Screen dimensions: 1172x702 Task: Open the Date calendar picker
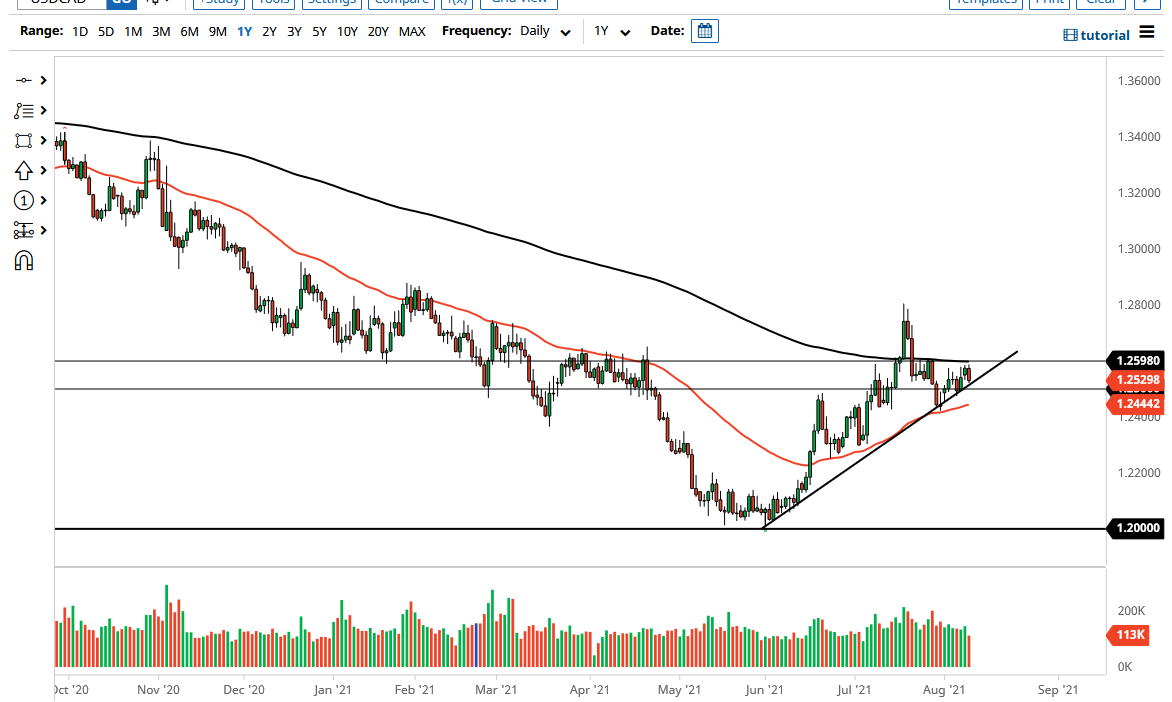[705, 31]
